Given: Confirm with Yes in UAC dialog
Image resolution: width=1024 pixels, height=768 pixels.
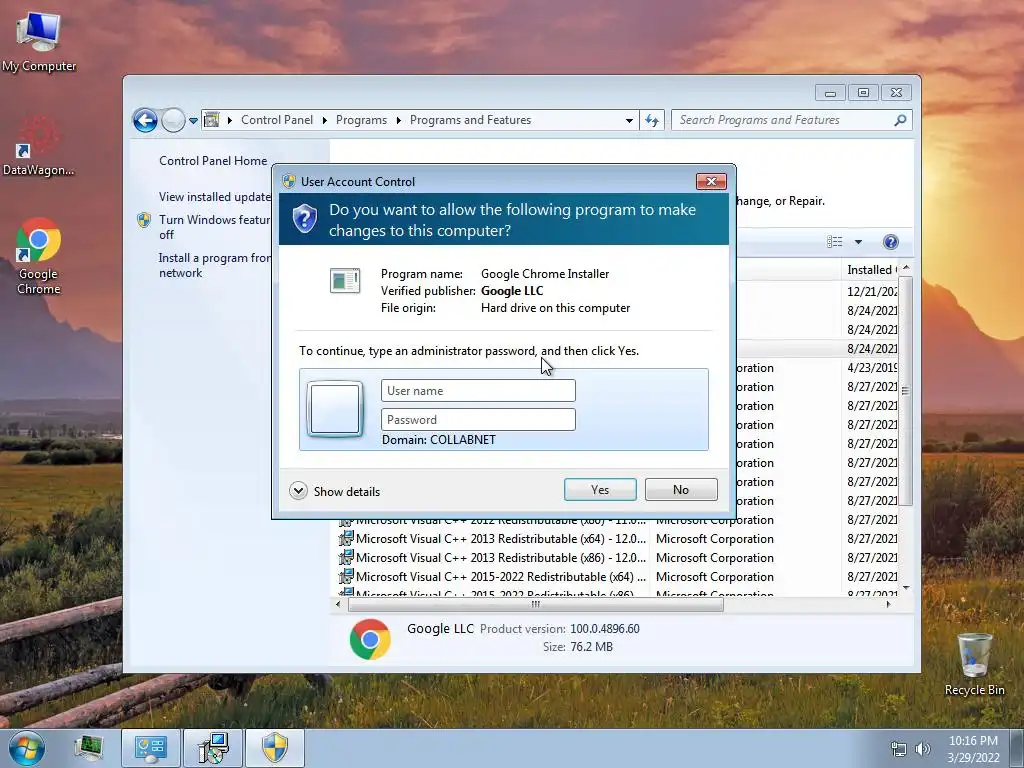Looking at the screenshot, I should [600, 490].
